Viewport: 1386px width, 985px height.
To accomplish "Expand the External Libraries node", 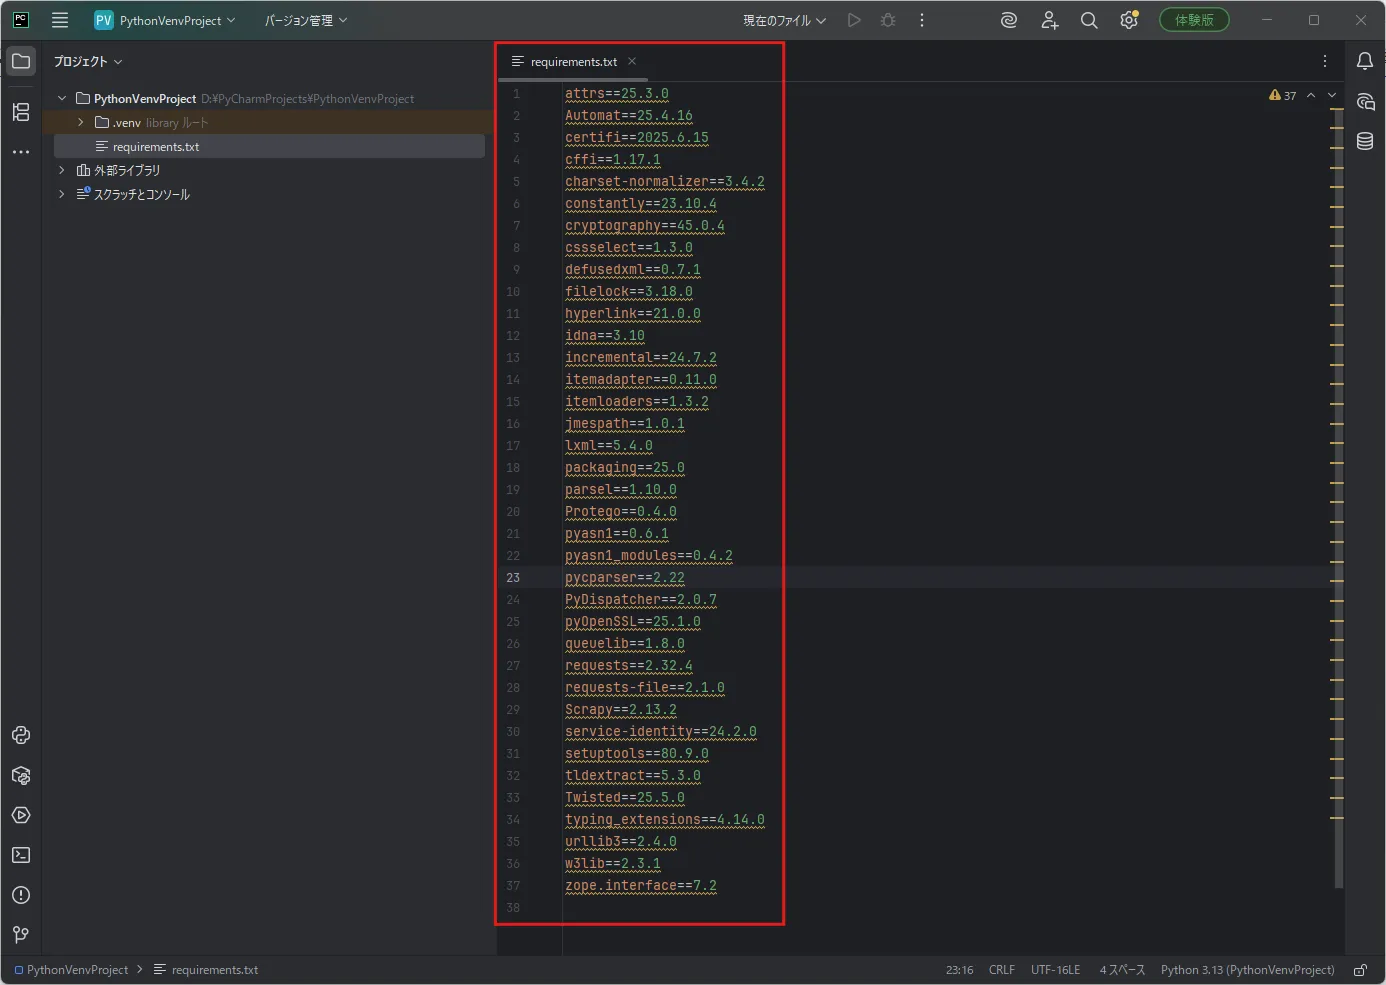I will 62,170.
